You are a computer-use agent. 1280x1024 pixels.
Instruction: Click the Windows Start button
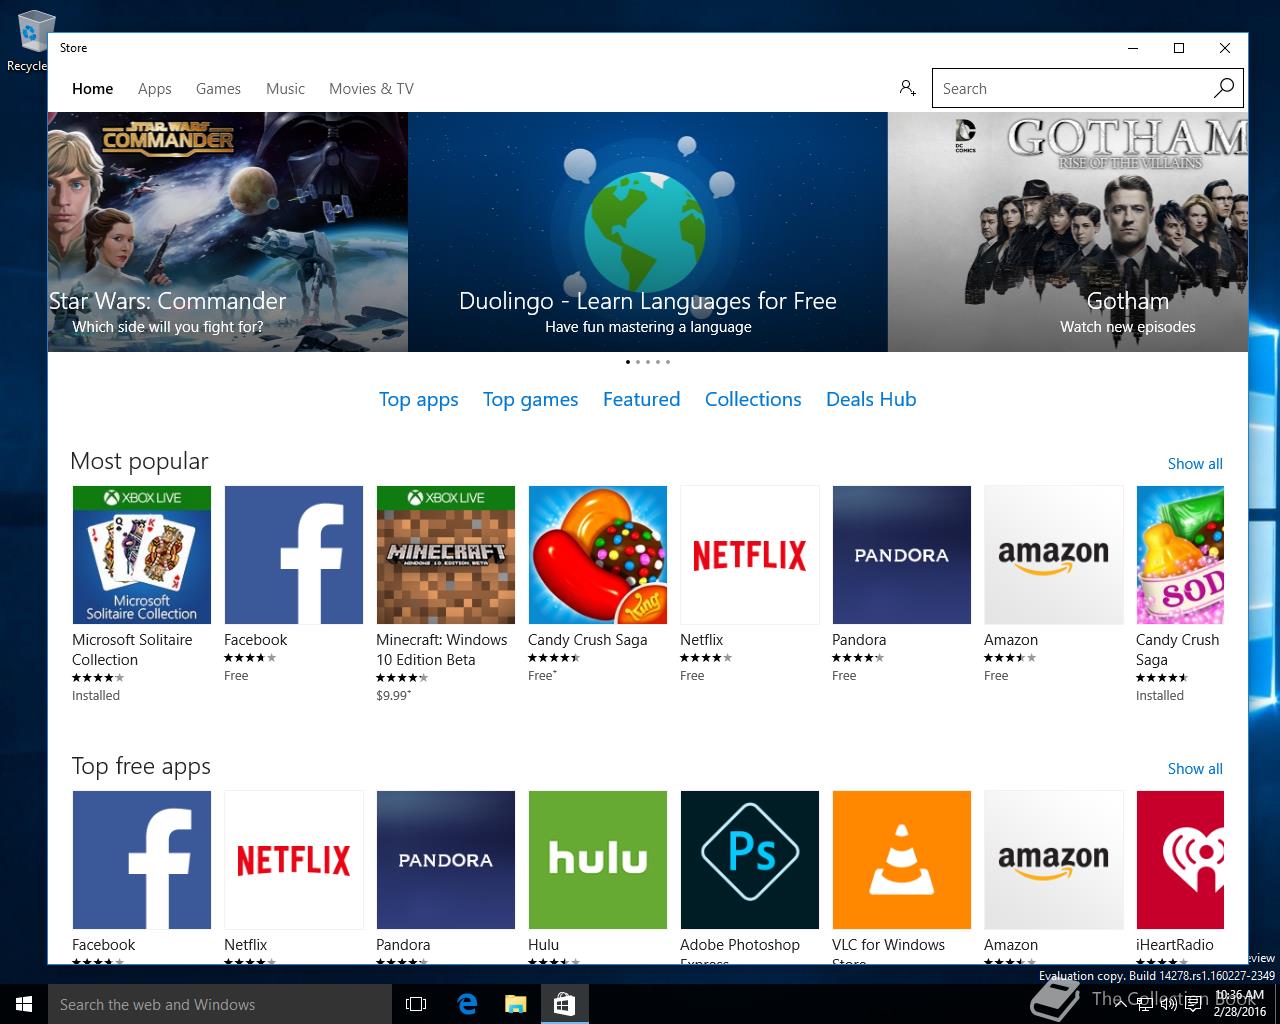coord(24,1004)
